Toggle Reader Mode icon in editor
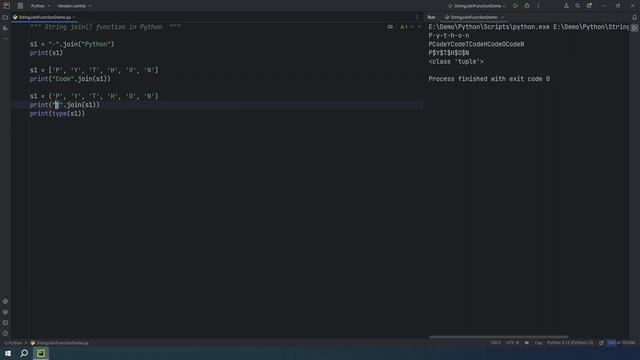Viewport: 640px width, 360px height. 390,27
